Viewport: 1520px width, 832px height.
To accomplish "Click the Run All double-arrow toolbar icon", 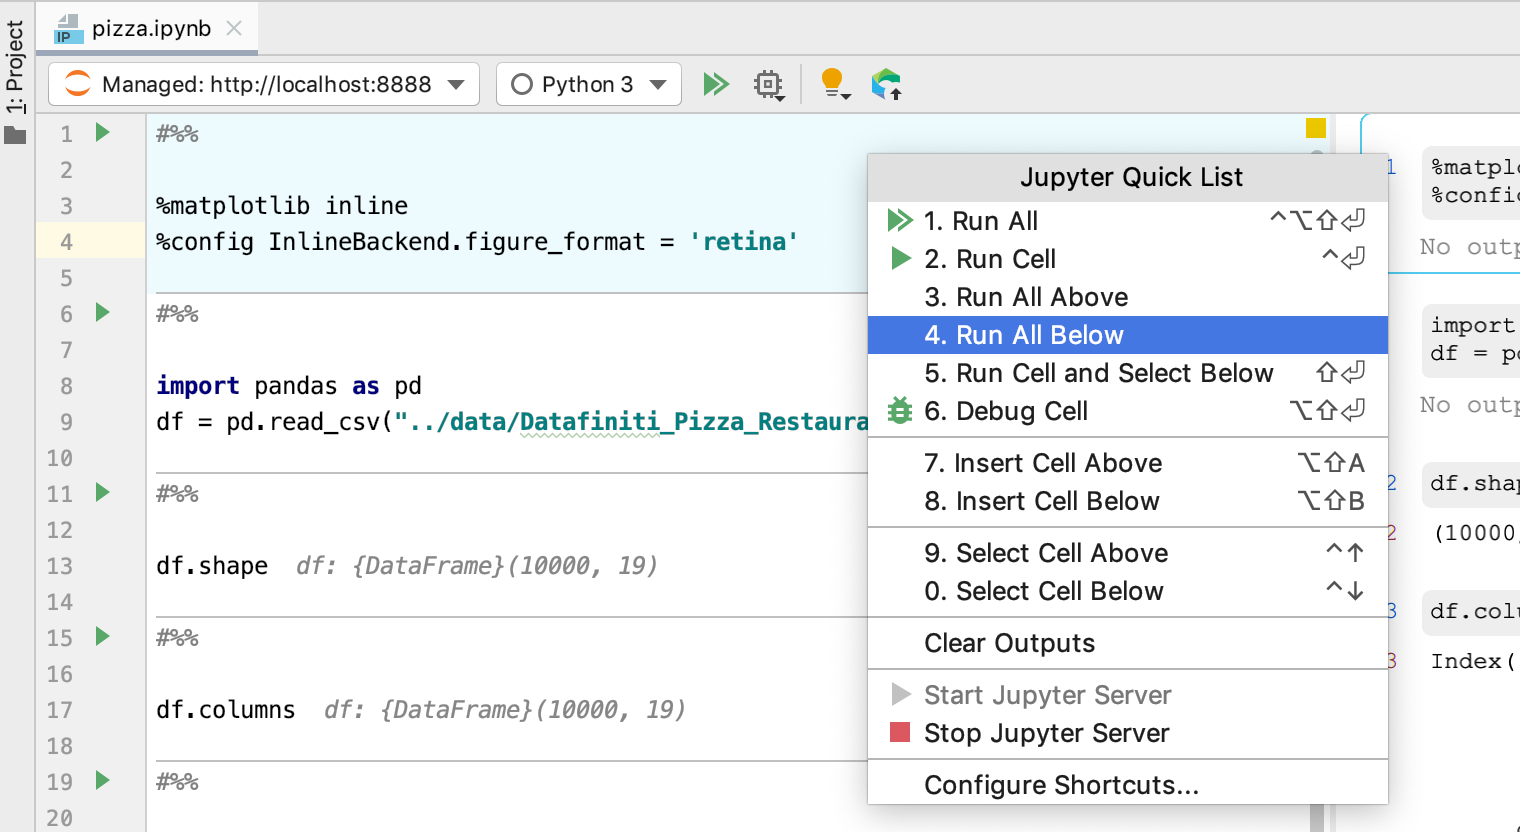I will pos(715,84).
